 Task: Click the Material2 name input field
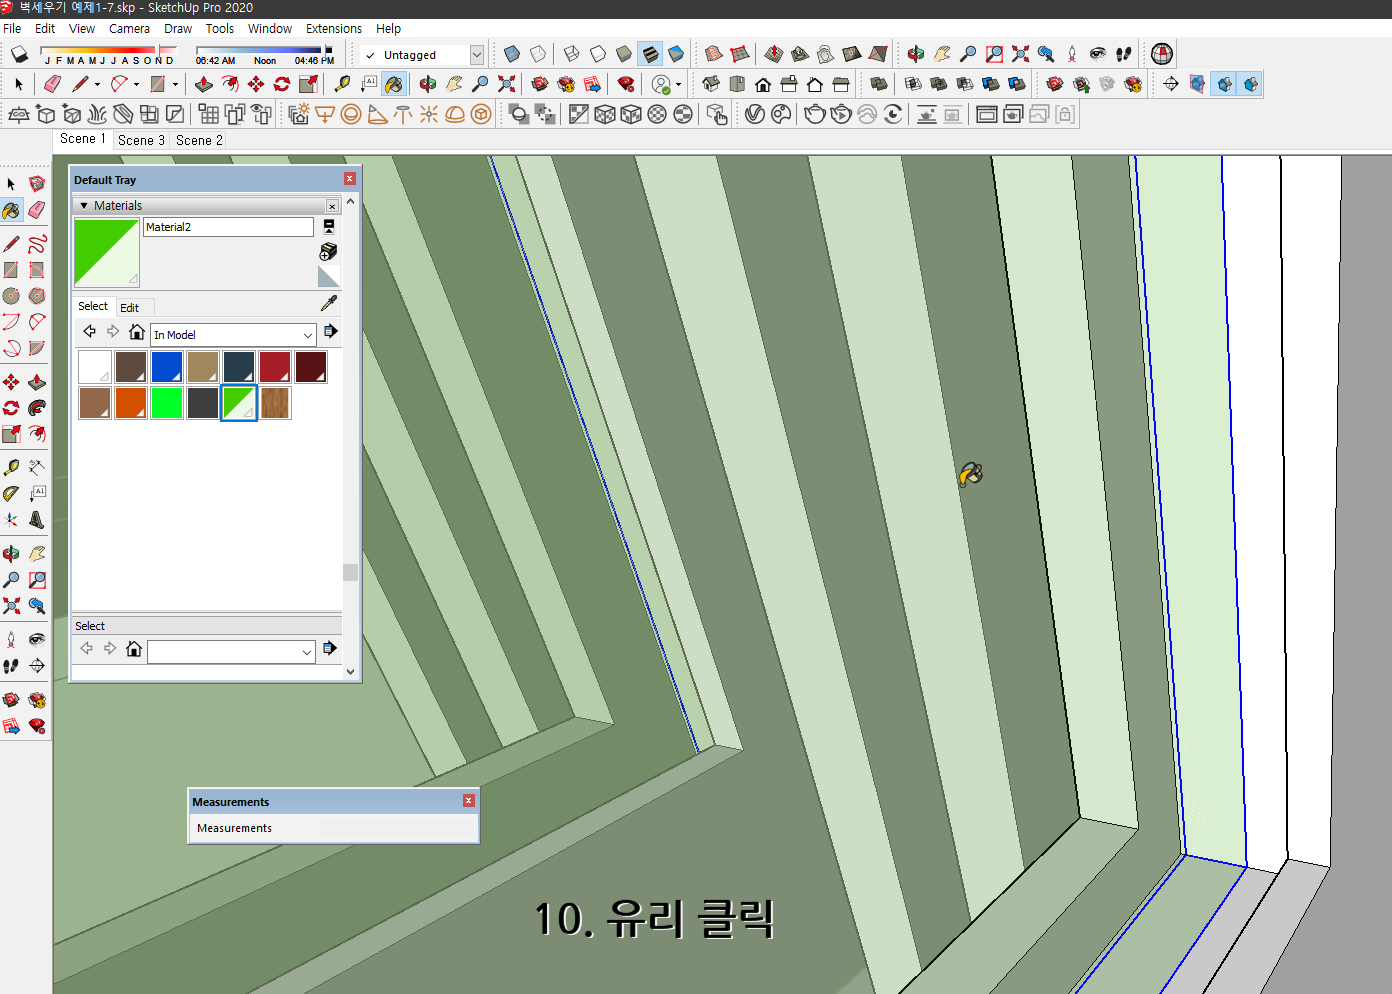[x=228, y=227]
